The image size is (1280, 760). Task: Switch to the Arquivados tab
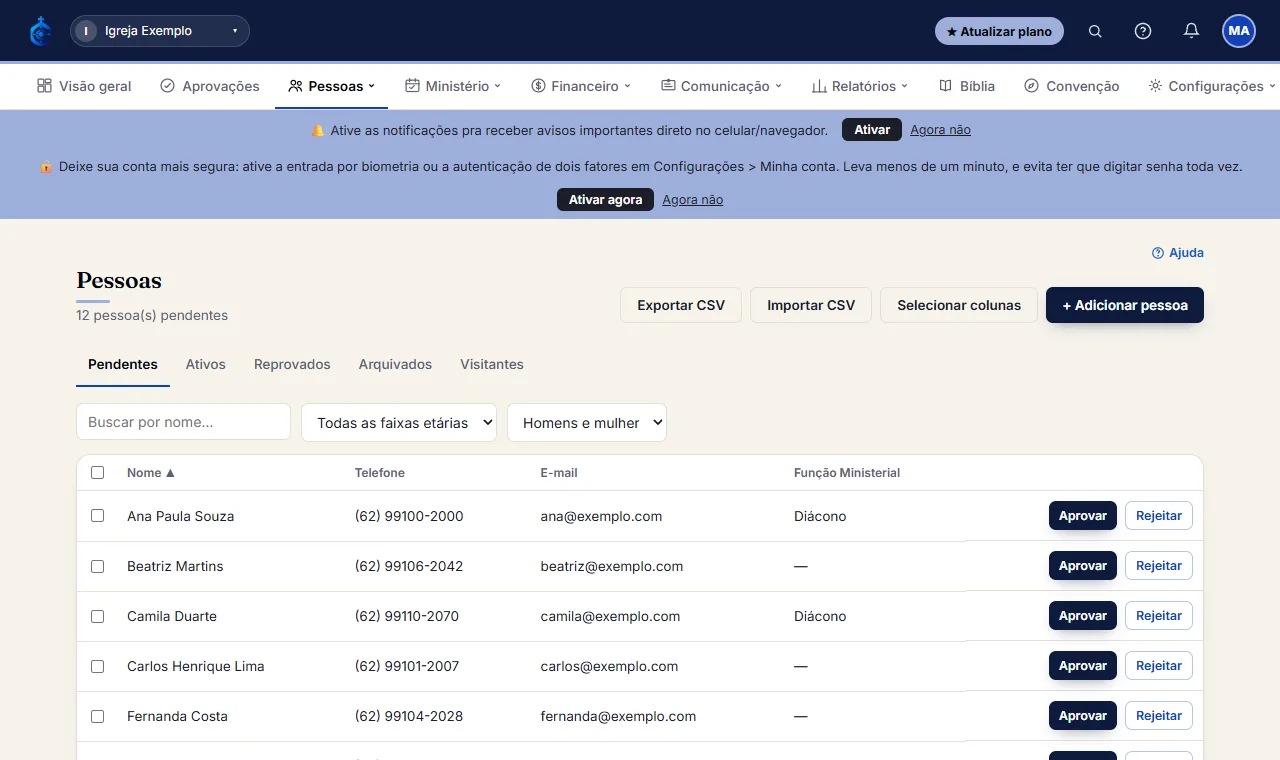395,364
